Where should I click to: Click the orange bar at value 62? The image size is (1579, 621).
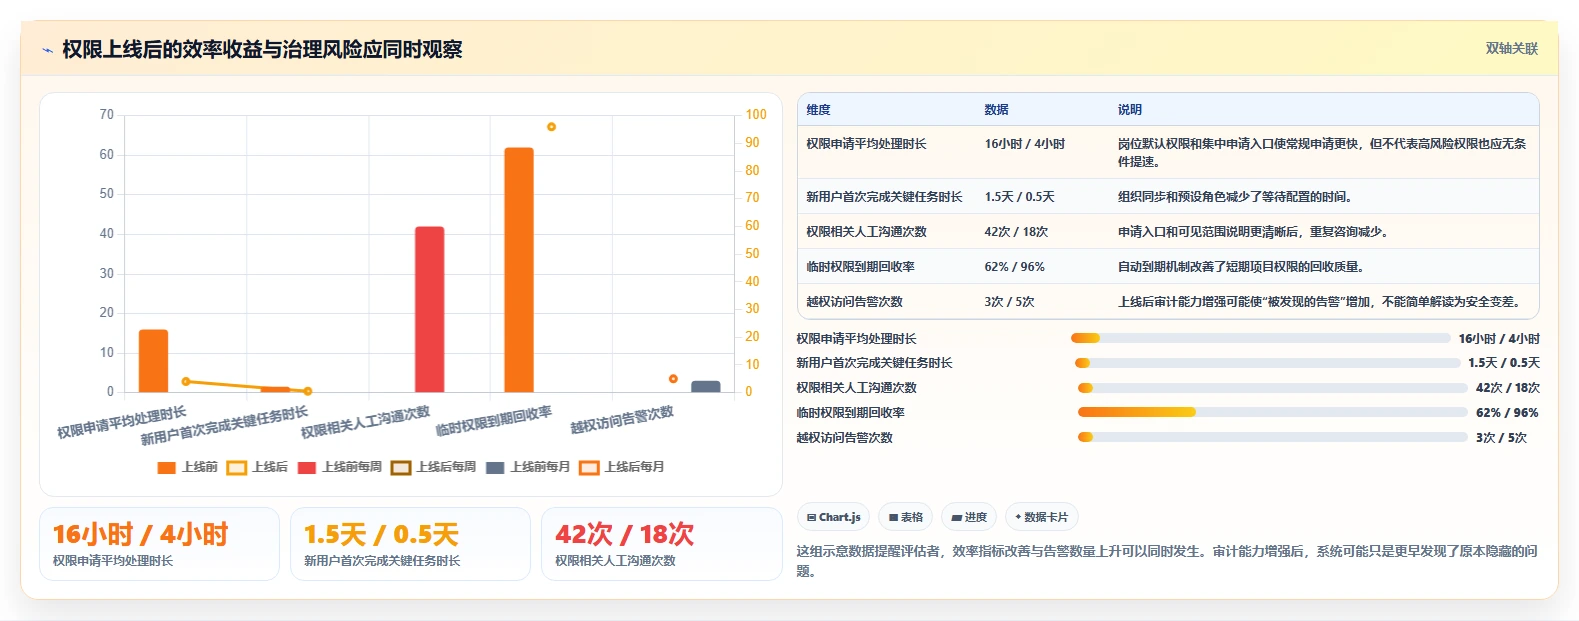[x=519, y=270]
